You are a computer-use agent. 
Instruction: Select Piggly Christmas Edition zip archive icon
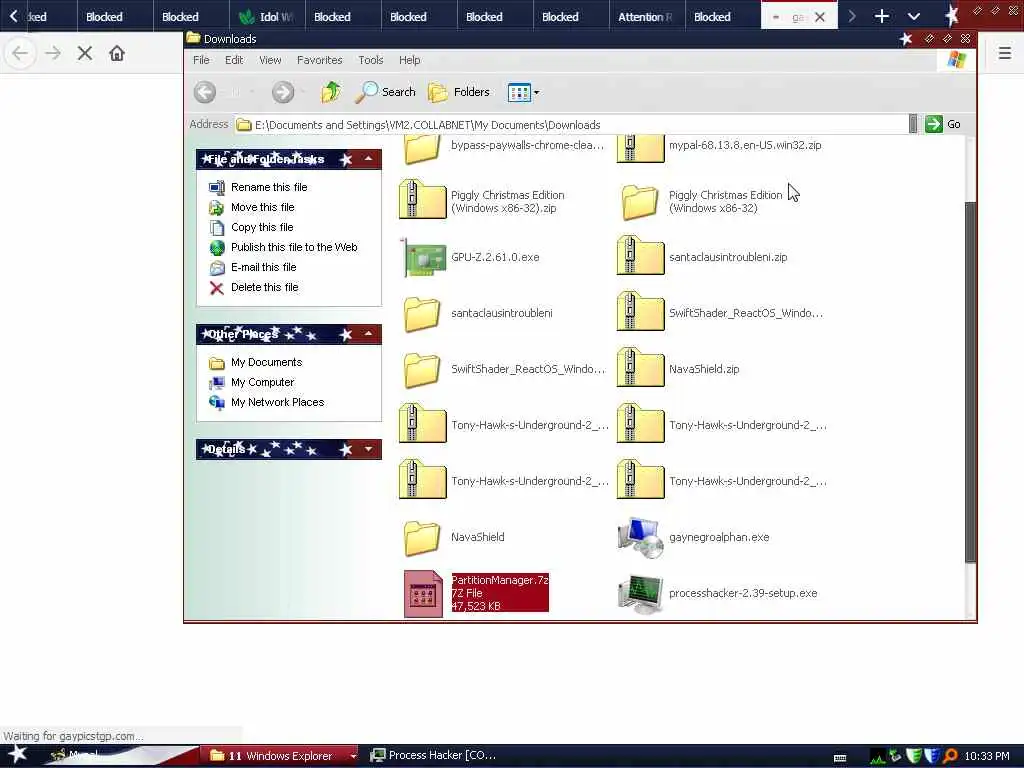click(x=423, y=200)
